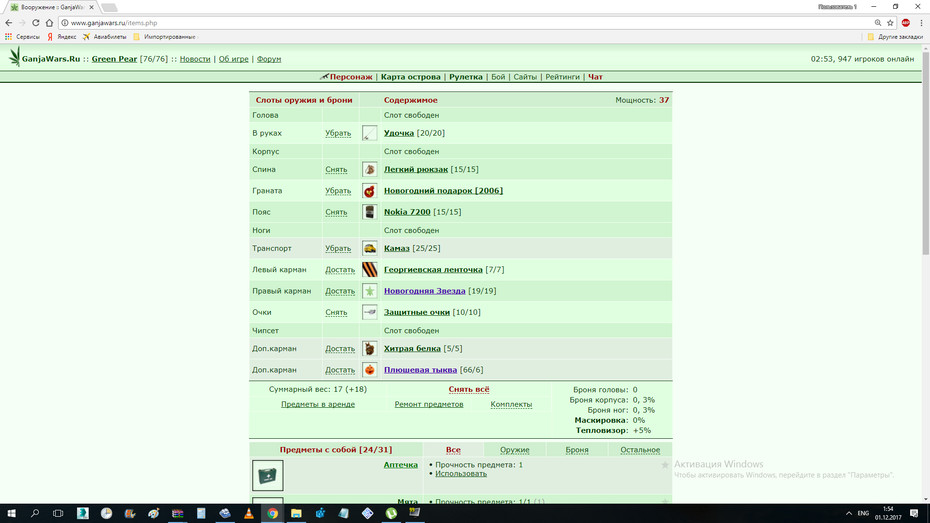Screen dimensions: 930x523
Task: Open VLC cone icon on taskbar
Action: [249, 514]
